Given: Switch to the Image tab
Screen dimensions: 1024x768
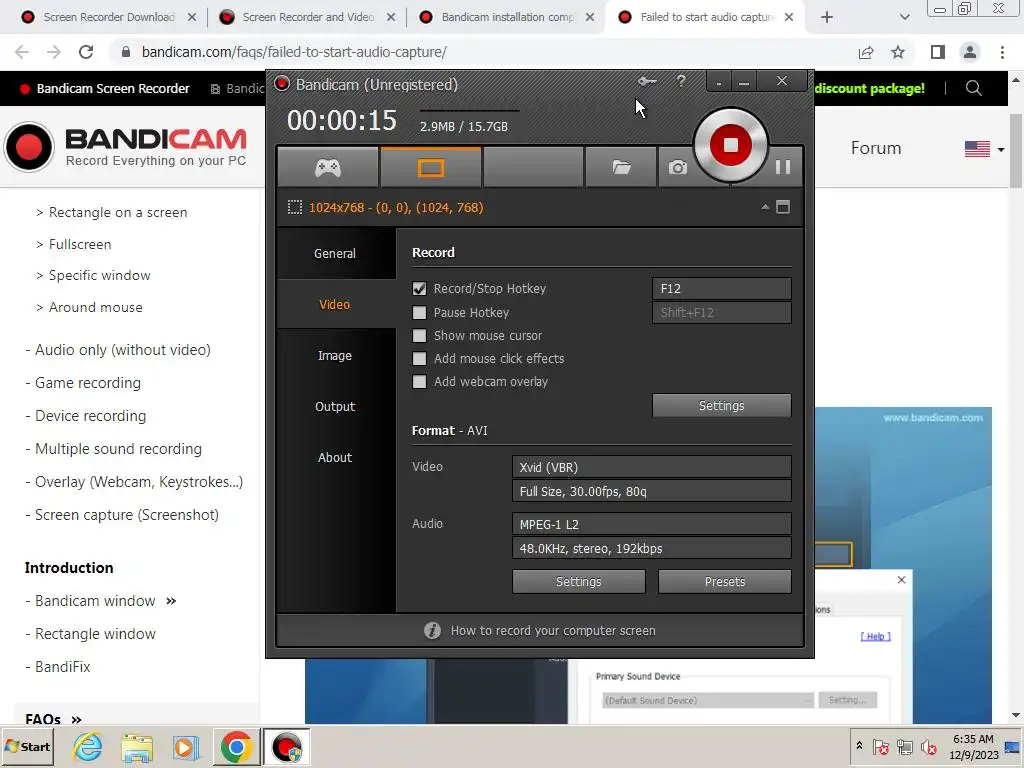Looking at the screenshot, I should point(336,355).
